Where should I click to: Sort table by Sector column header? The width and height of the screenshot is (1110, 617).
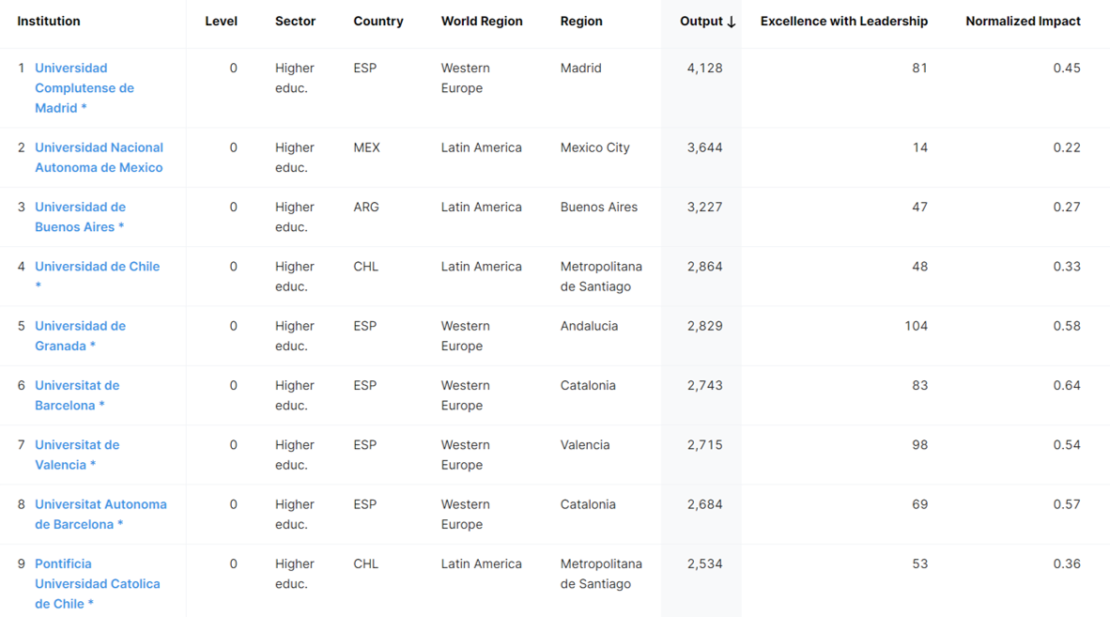pos(295,21)
